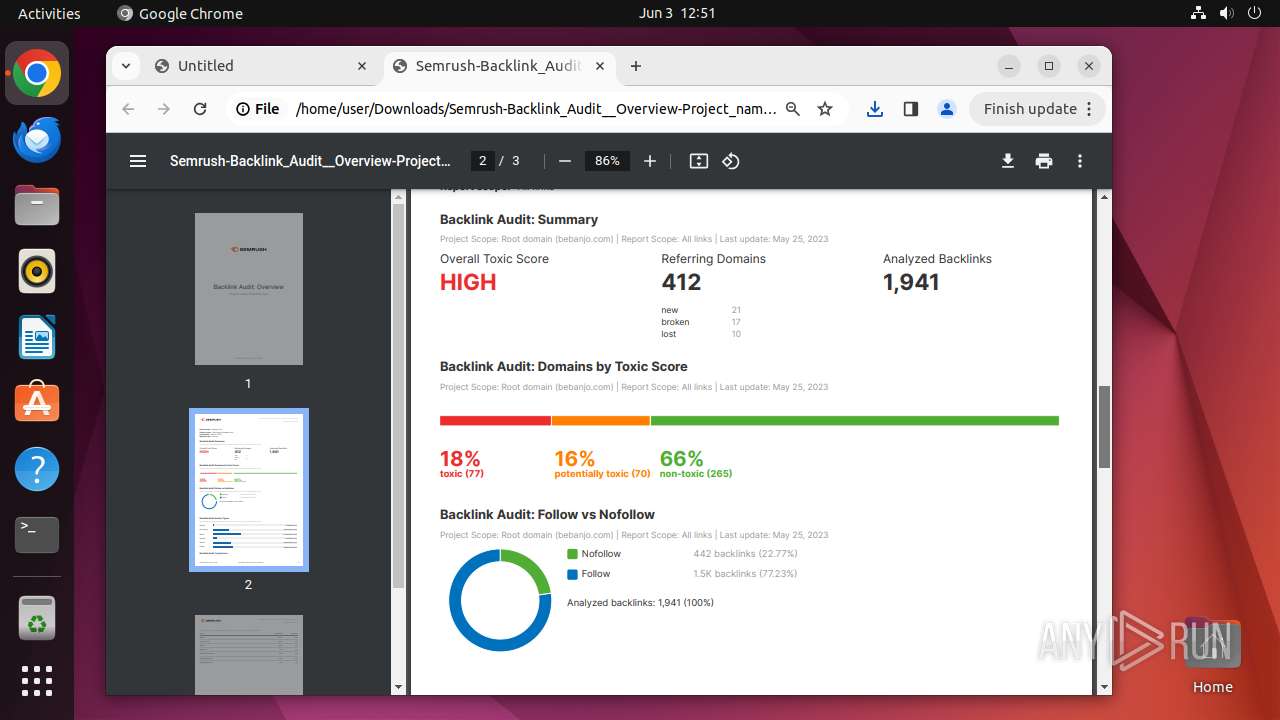This screenshot has width=1280, height=720.
Task: Print the PDF document
Action: coord(1044,161)
